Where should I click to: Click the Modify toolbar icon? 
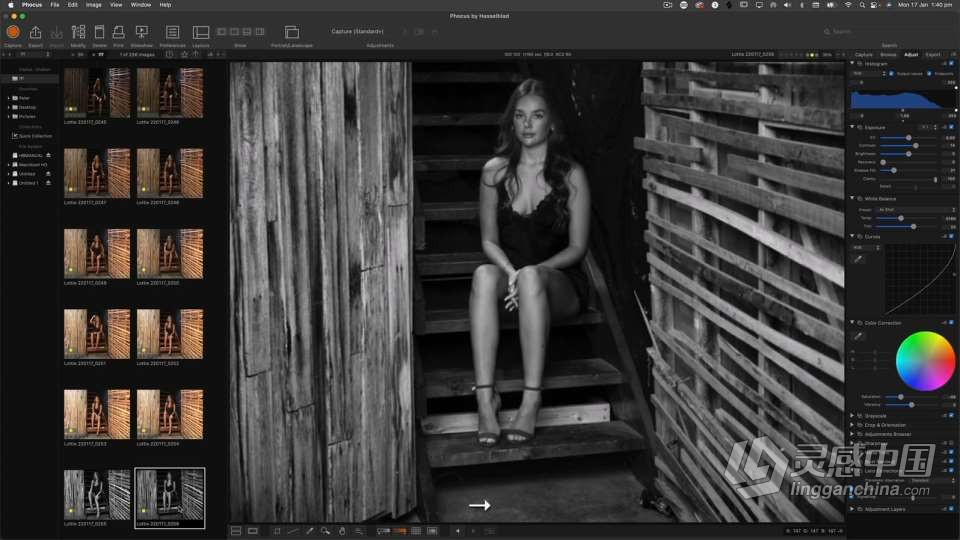point(78,33)
